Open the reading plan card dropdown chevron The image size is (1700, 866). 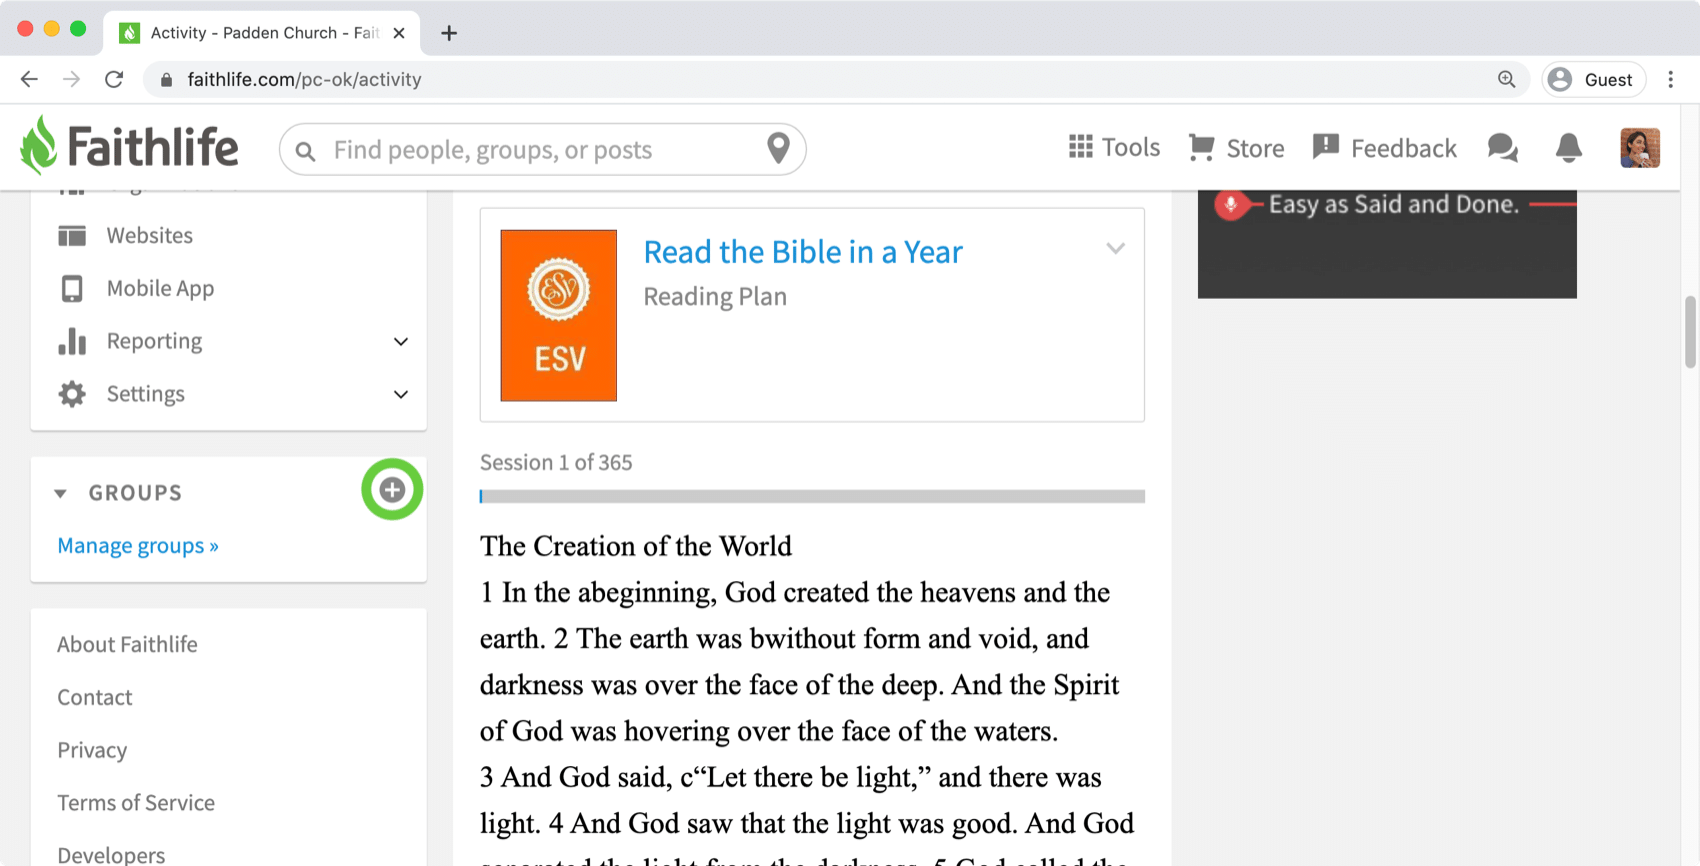[x=1116, y=248]
